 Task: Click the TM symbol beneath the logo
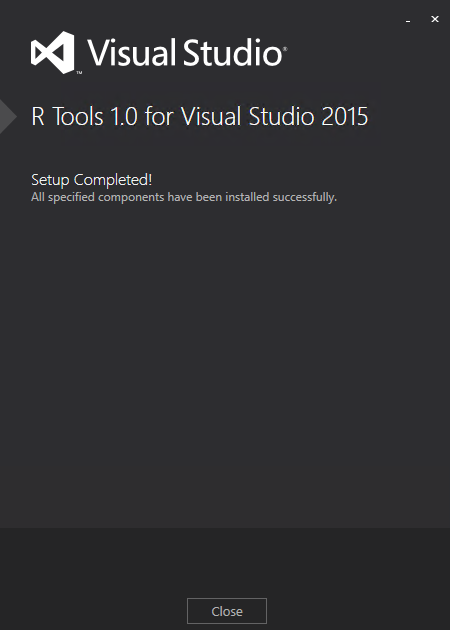click(x=79, y=73)
